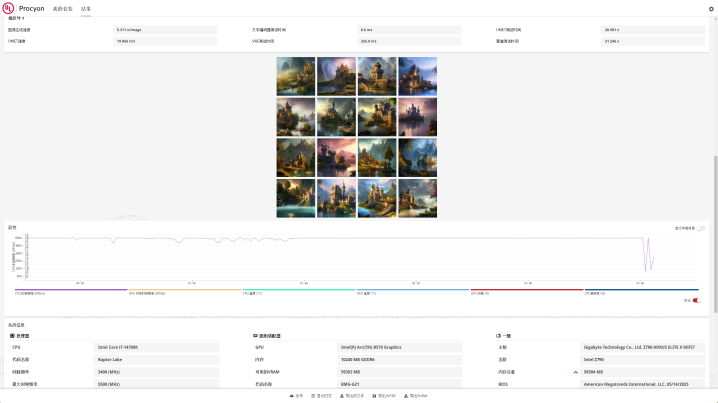The image size is (718, 403).
Task: Click the export-as-text button in bottom bar
Action: click(352, 396)
